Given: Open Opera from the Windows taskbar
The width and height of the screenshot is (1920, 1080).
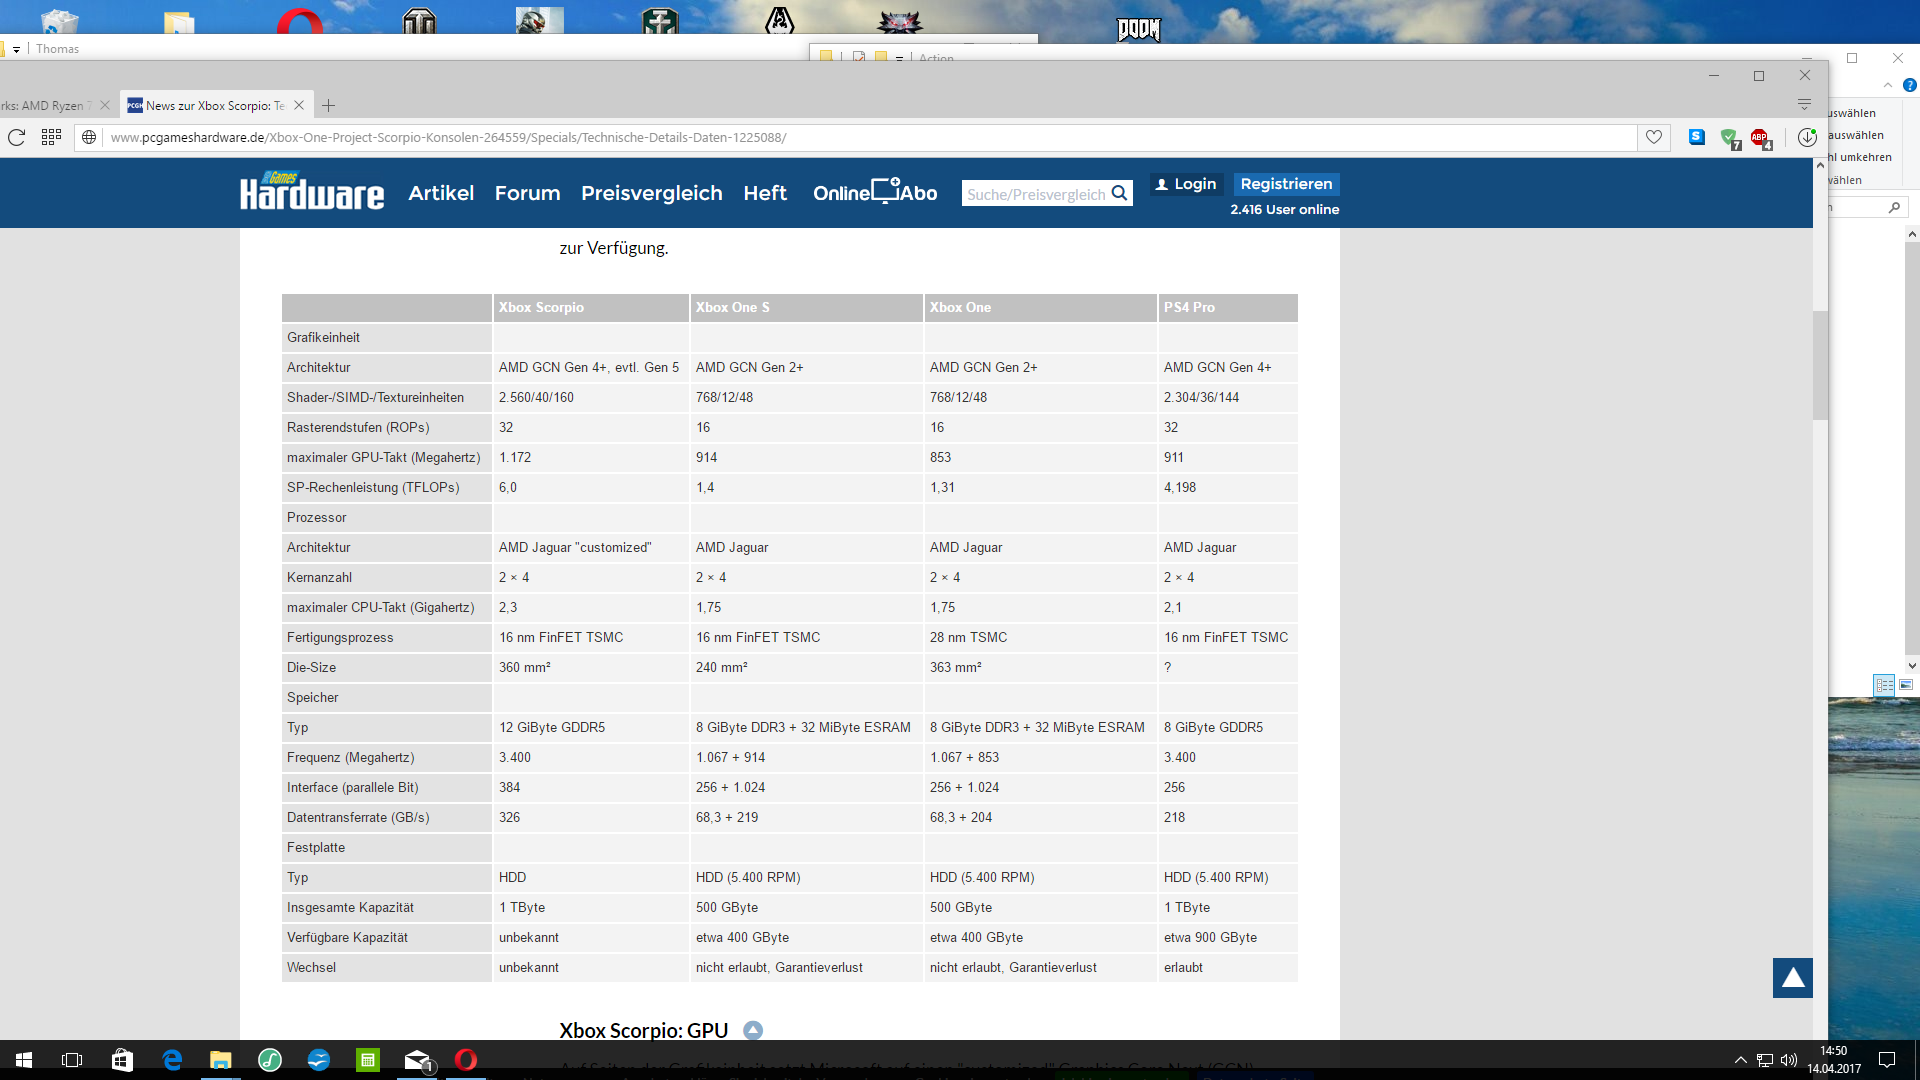Looking at the screenshot, I should point(466,1060).
